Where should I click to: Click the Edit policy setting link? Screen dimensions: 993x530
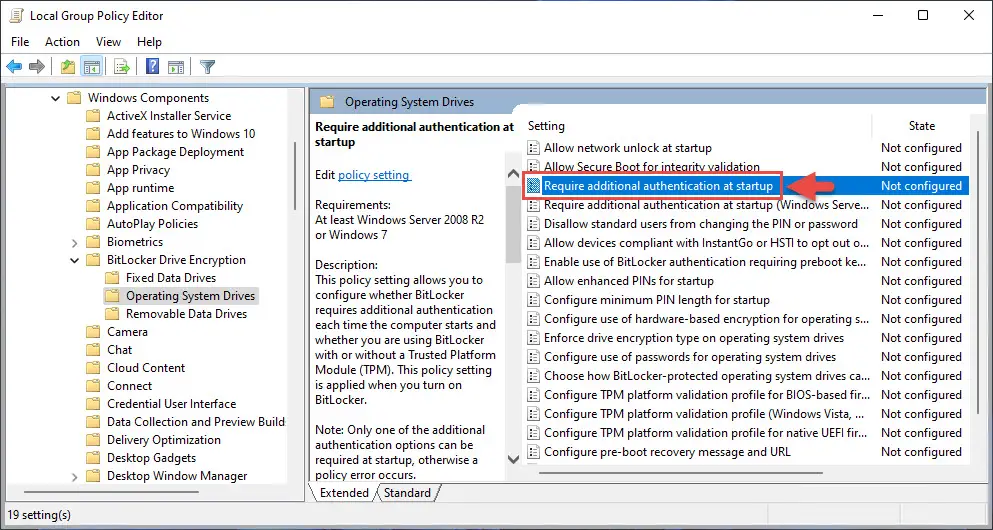375,175
